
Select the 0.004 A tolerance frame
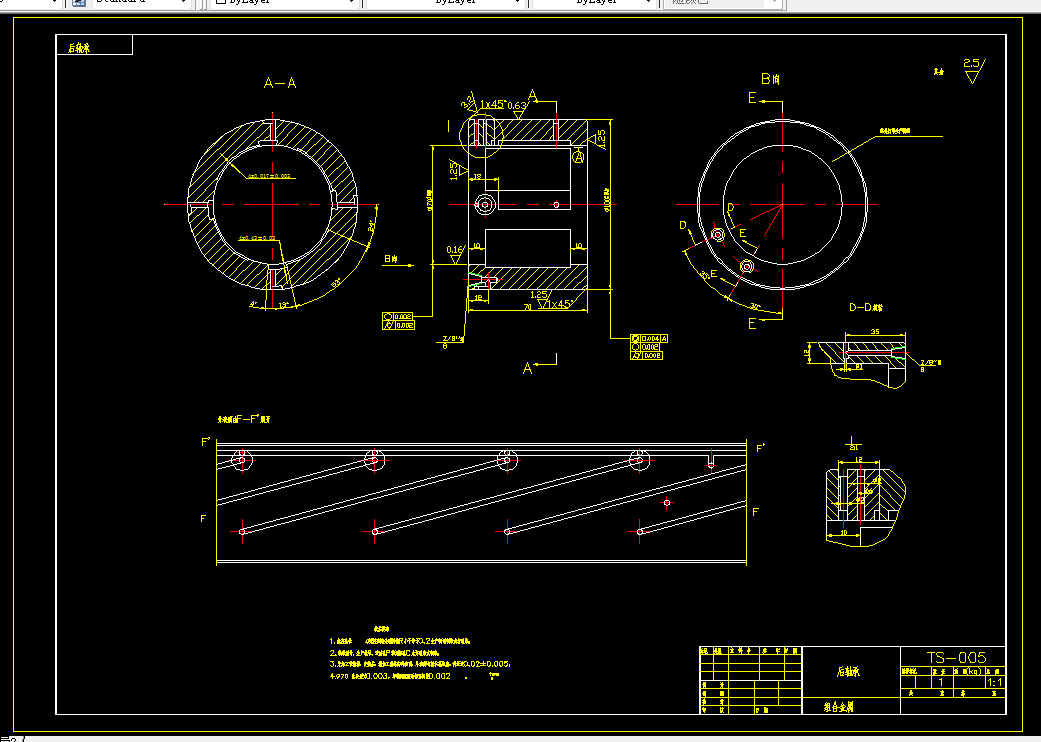tap(649, 338)
